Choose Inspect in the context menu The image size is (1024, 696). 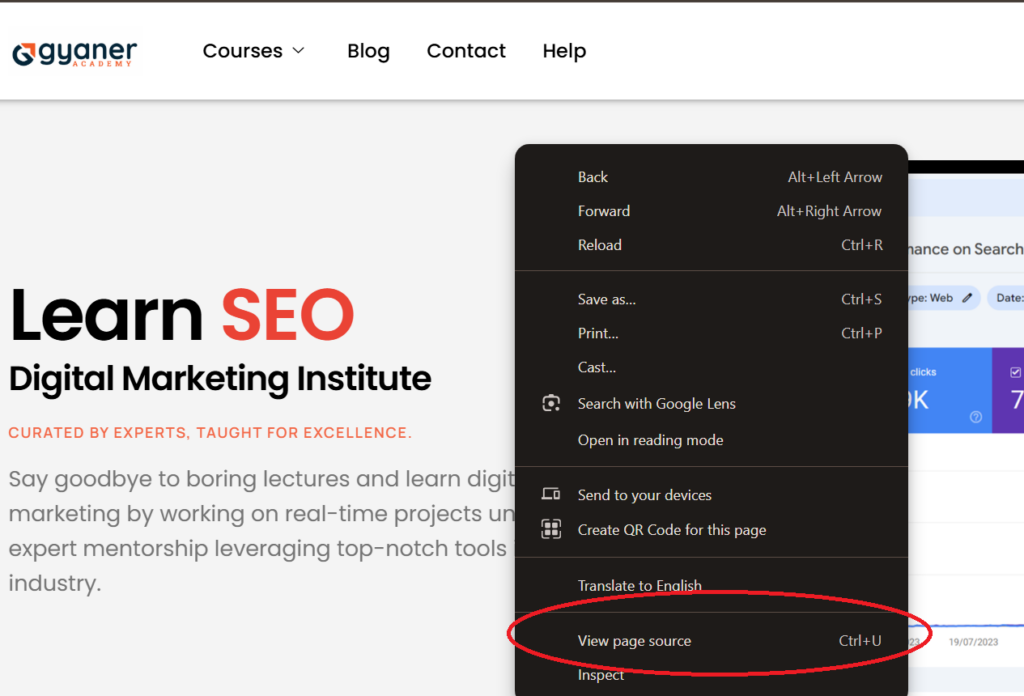point(601,675)
